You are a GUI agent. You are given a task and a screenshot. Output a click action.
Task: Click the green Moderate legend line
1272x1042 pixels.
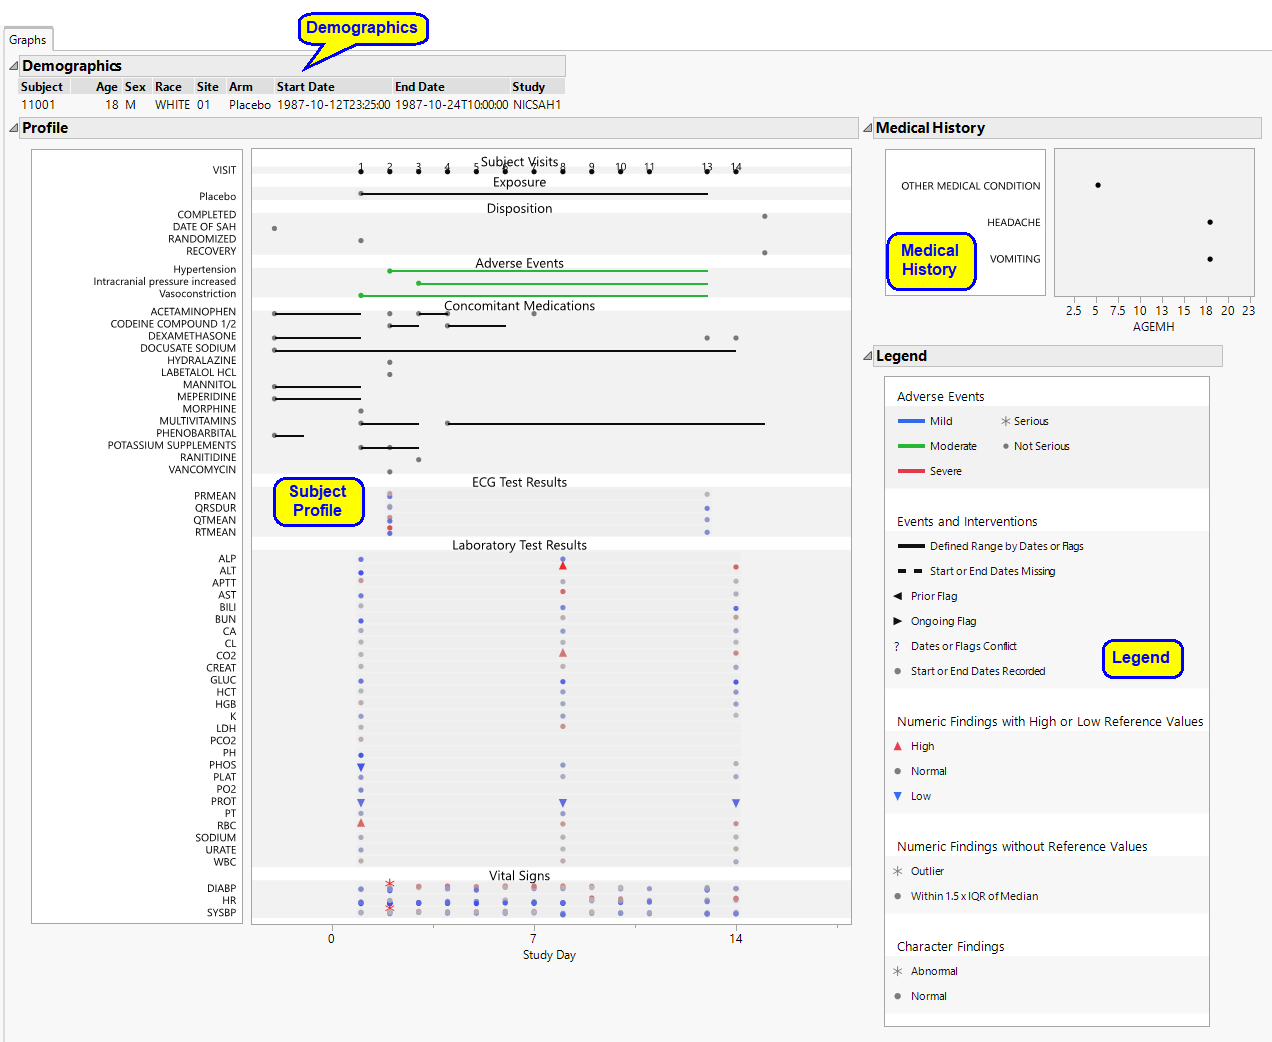[911, 446]
